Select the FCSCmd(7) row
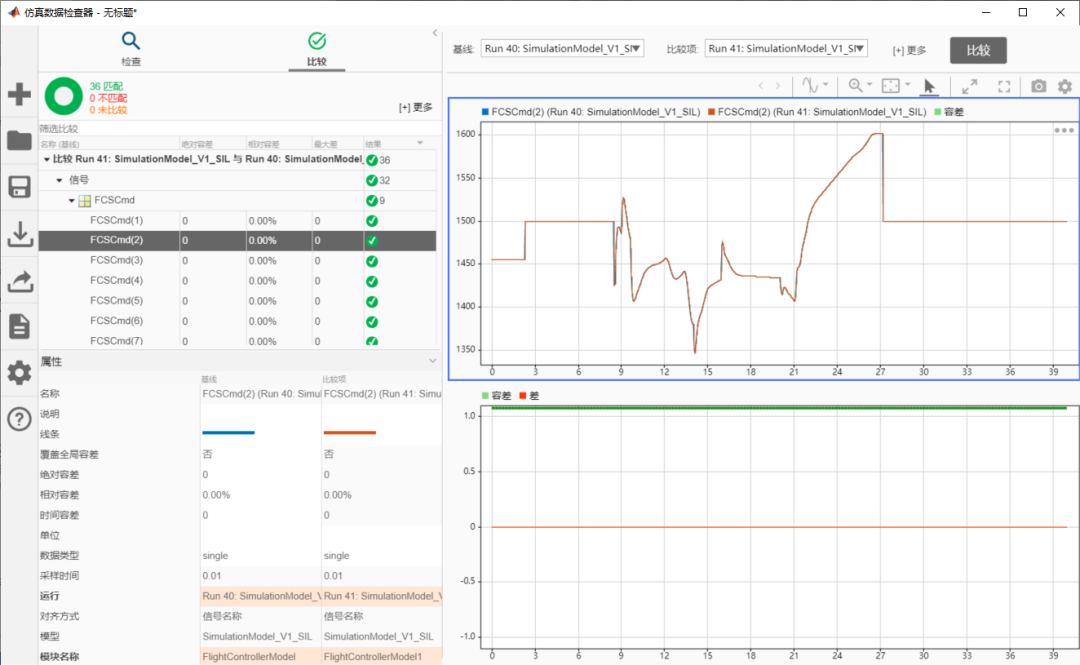1080x665 pixels. point(237,340)
